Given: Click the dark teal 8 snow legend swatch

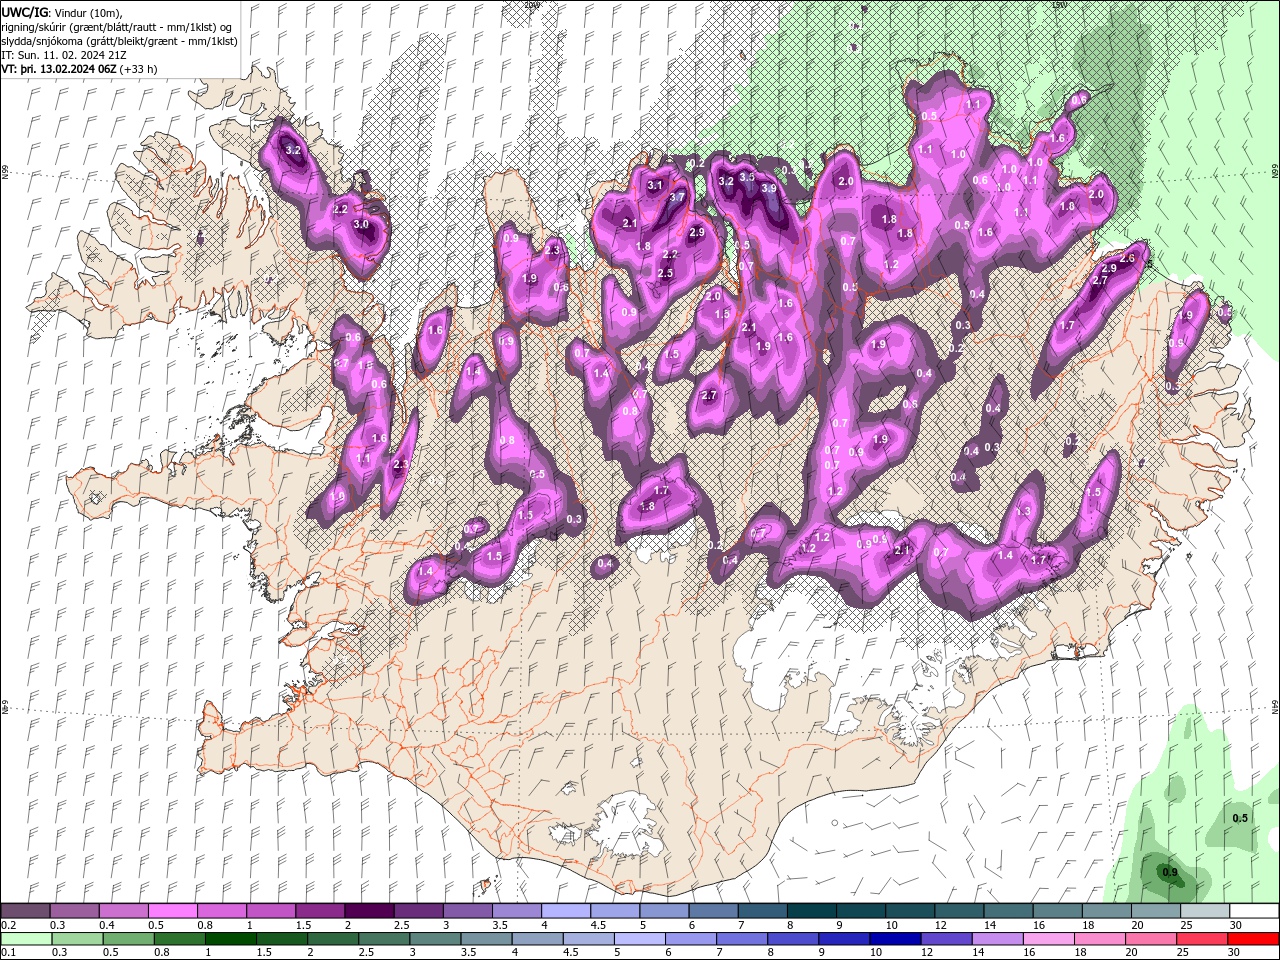Looking at the screenshot, I should point(811,911).
